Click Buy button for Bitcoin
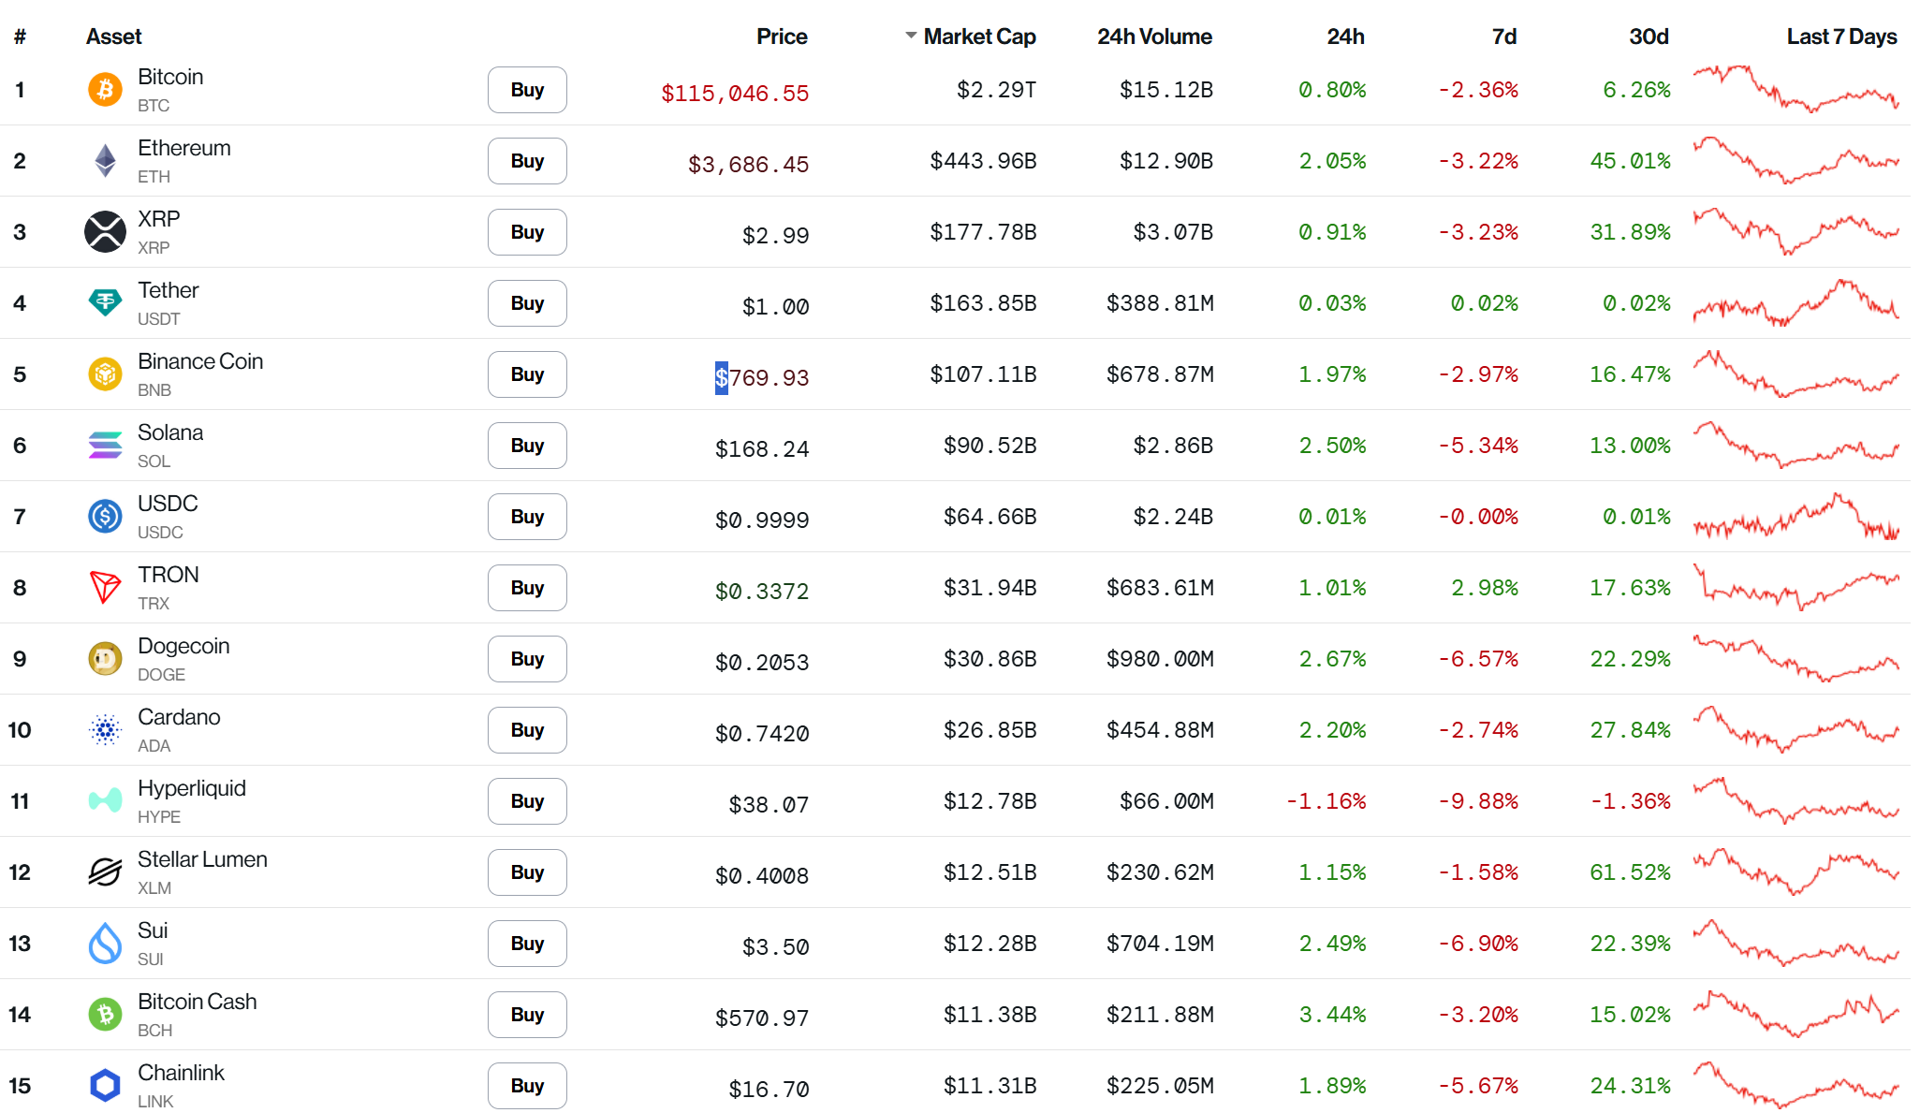 click(527, 90)
